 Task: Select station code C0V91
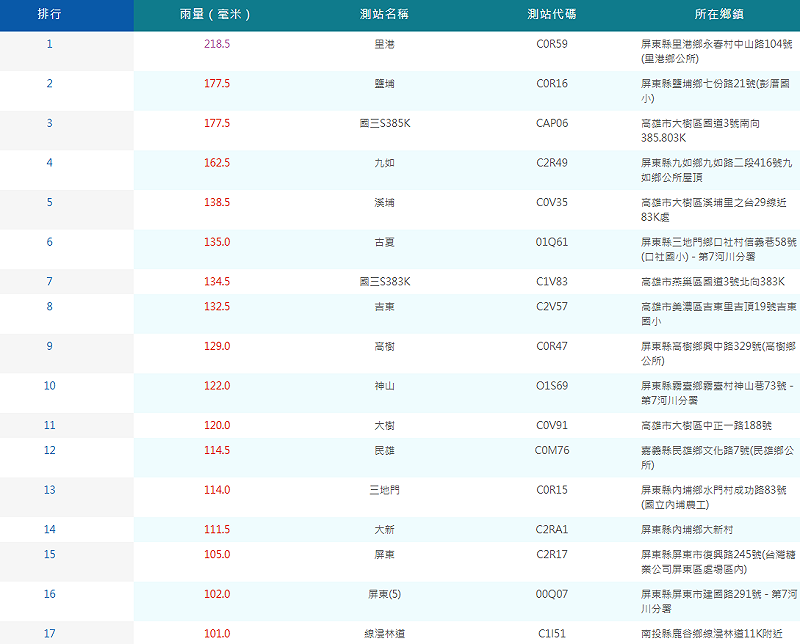tap(552, 426)
